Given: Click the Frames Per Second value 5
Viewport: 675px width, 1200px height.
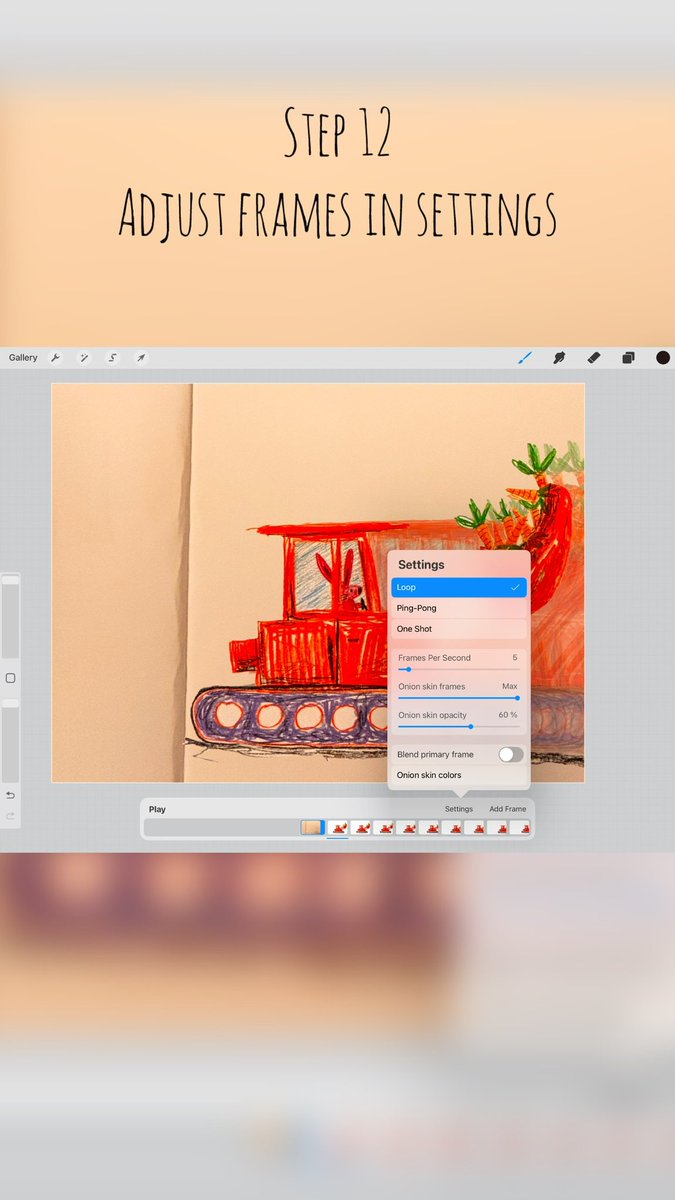Looking at the screenshot, I should tap(515, 658).
